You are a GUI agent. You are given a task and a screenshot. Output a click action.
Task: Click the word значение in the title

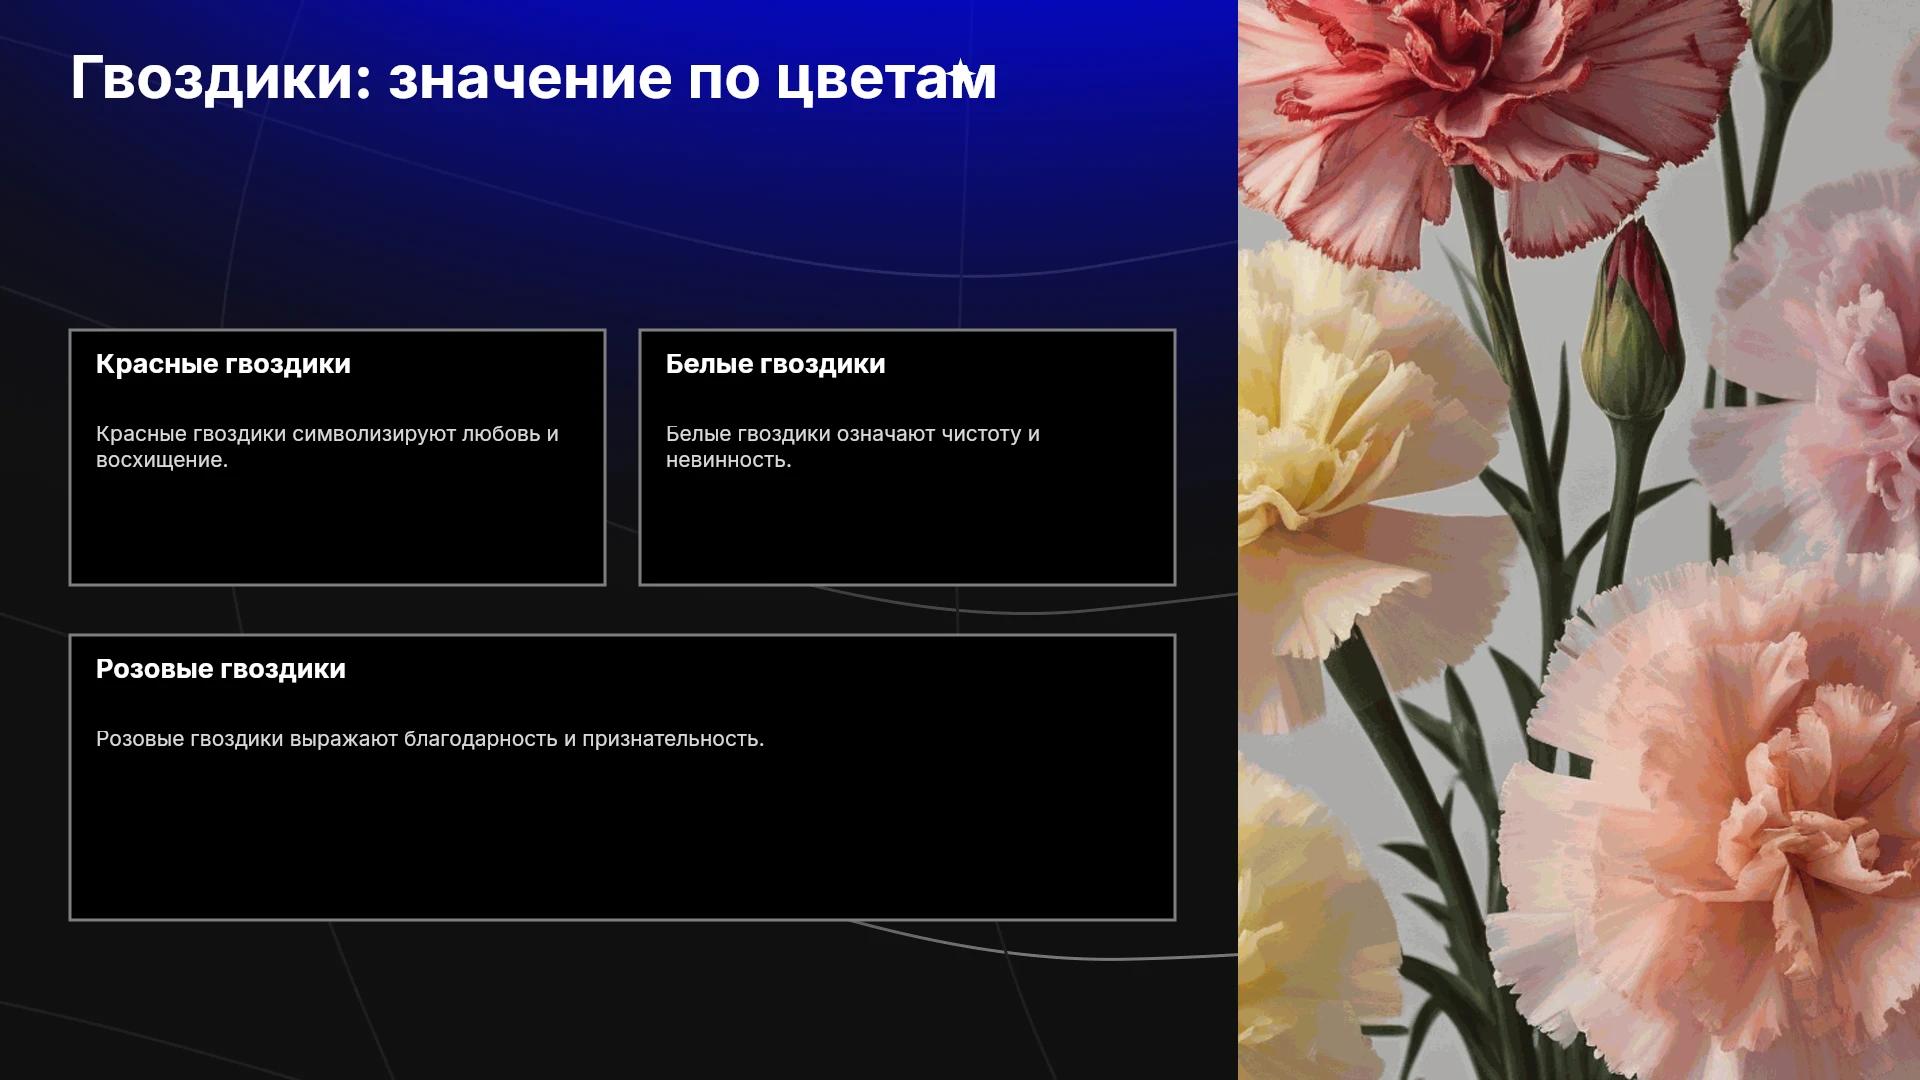pos(530,78)
